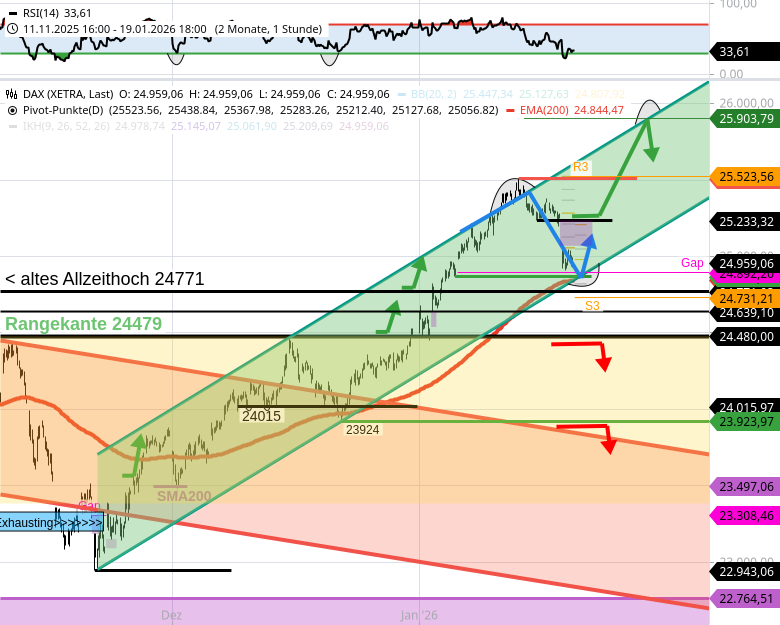The height and width of the screenshot is (625, 780).
Task: Select the R3 pivot label
Action: 581,167
